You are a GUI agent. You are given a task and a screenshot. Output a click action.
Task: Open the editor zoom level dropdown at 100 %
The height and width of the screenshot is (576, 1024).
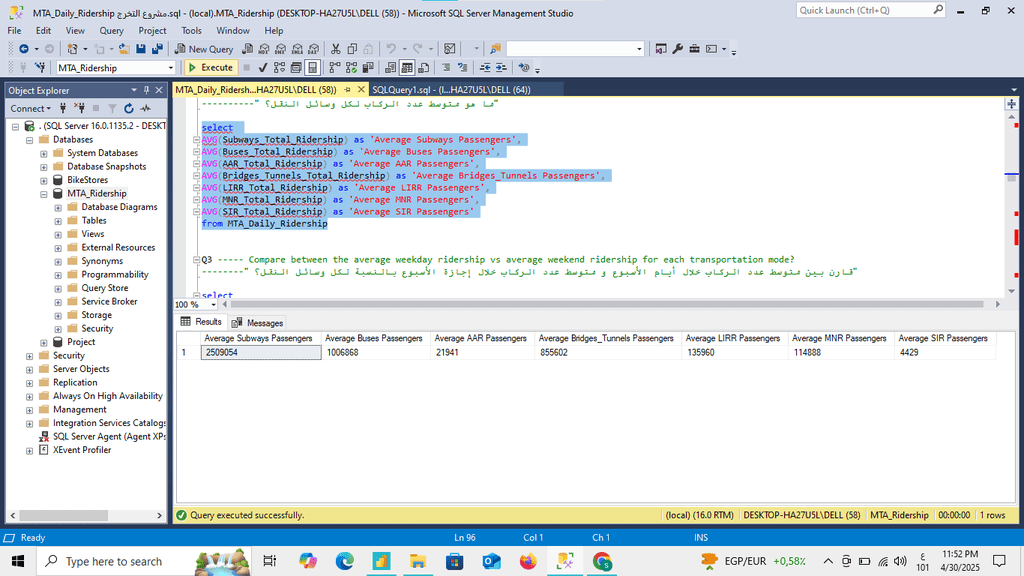click(213, 304)
